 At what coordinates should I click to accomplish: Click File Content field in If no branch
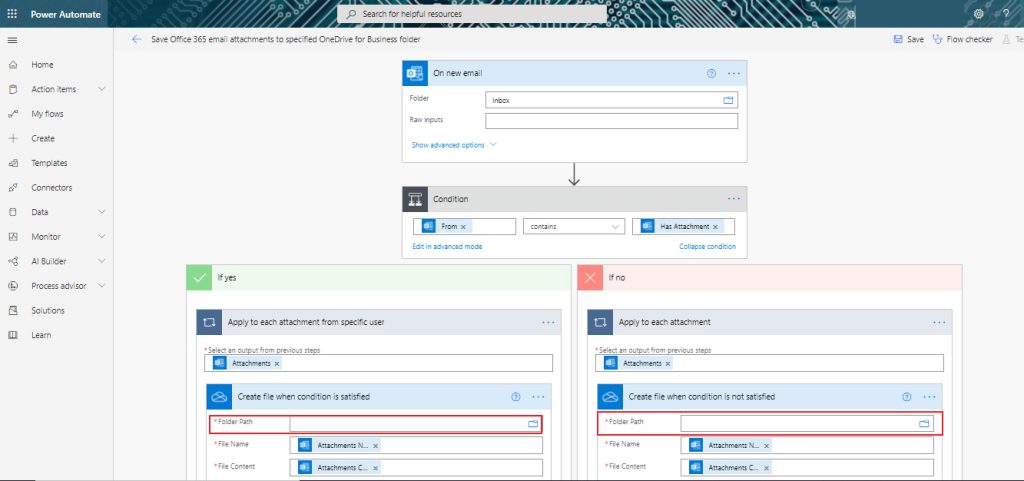pyautogui.click(x=807, y=467)
